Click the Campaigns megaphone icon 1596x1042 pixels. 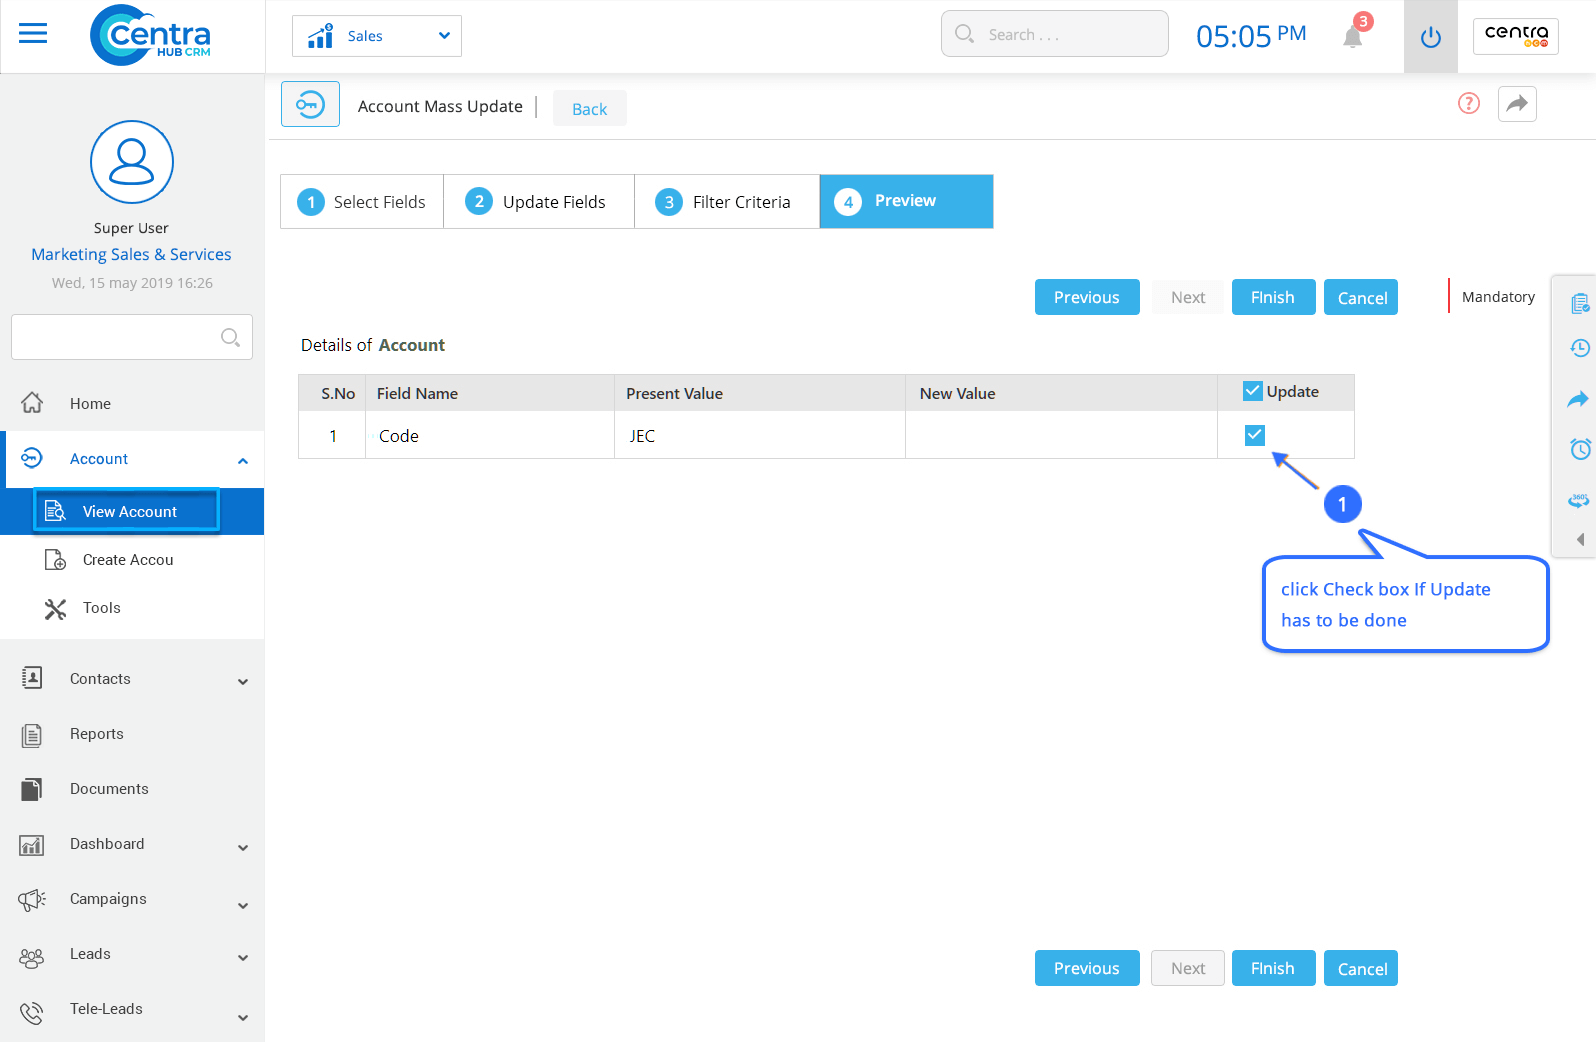point(32,900)
